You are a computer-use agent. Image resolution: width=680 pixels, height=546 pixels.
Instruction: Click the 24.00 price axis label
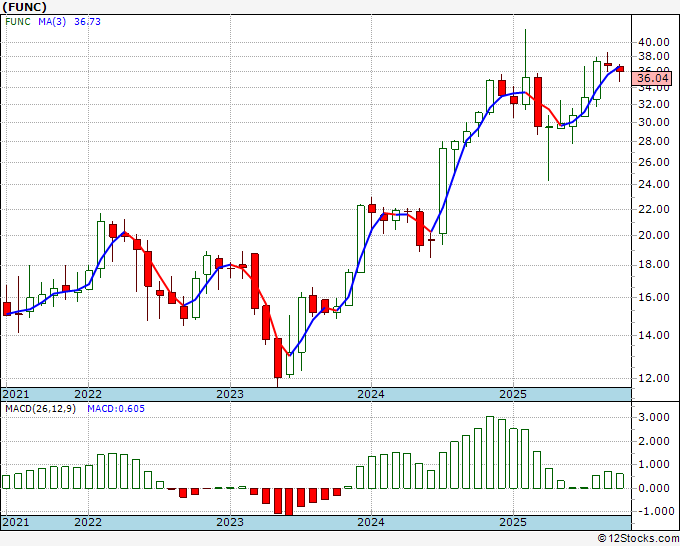point(653,184)
